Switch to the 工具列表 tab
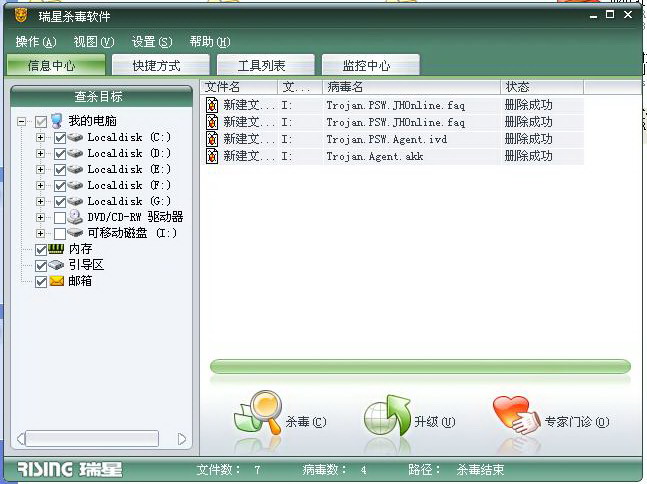Image resolution: width=647 pixels, height=484 pixels. click(266, 65)
